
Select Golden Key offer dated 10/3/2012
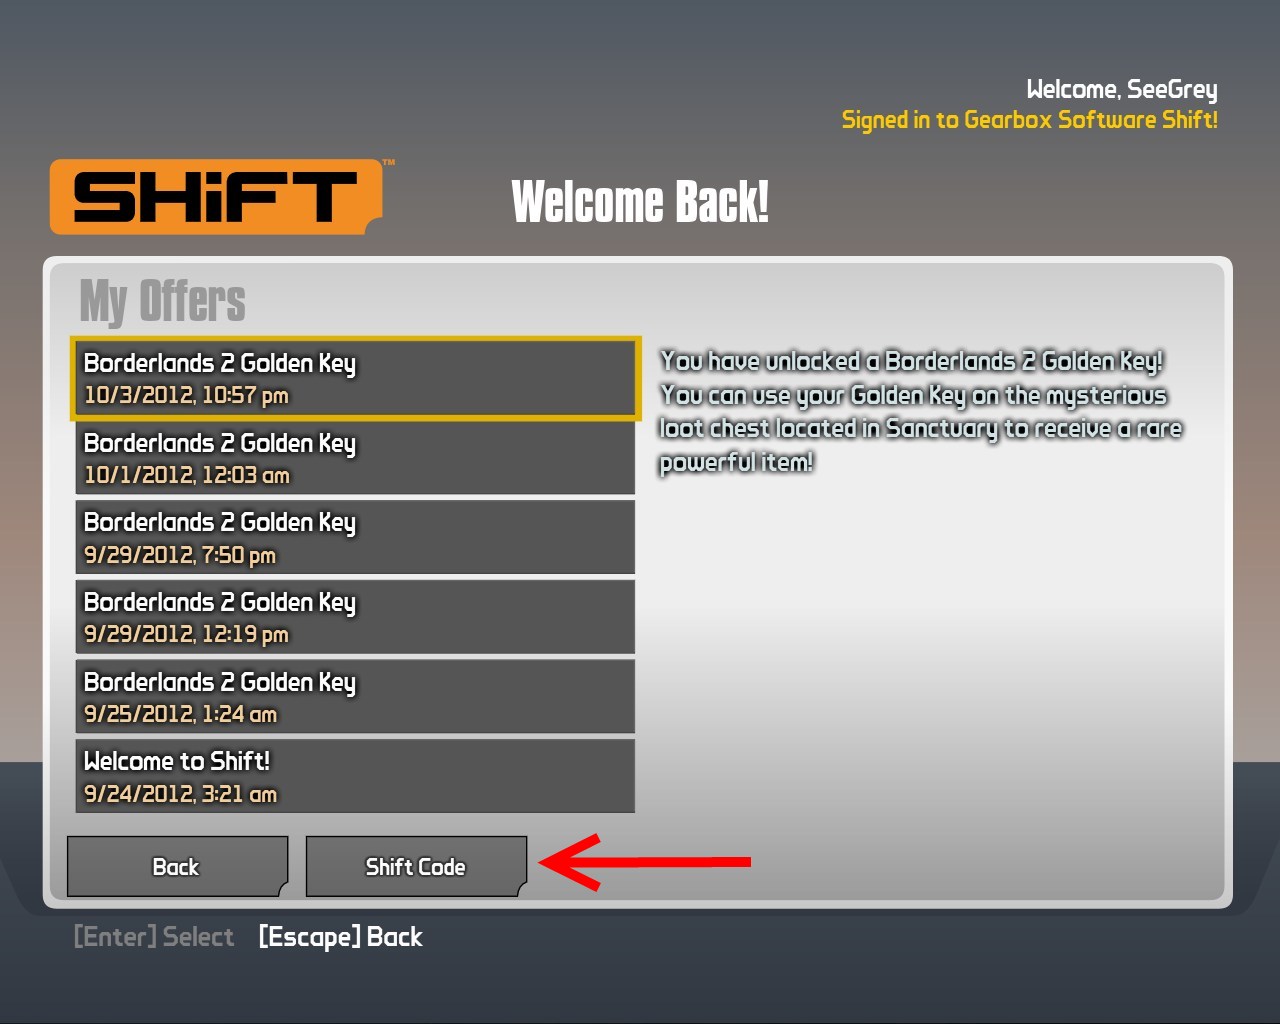(355, 378)
